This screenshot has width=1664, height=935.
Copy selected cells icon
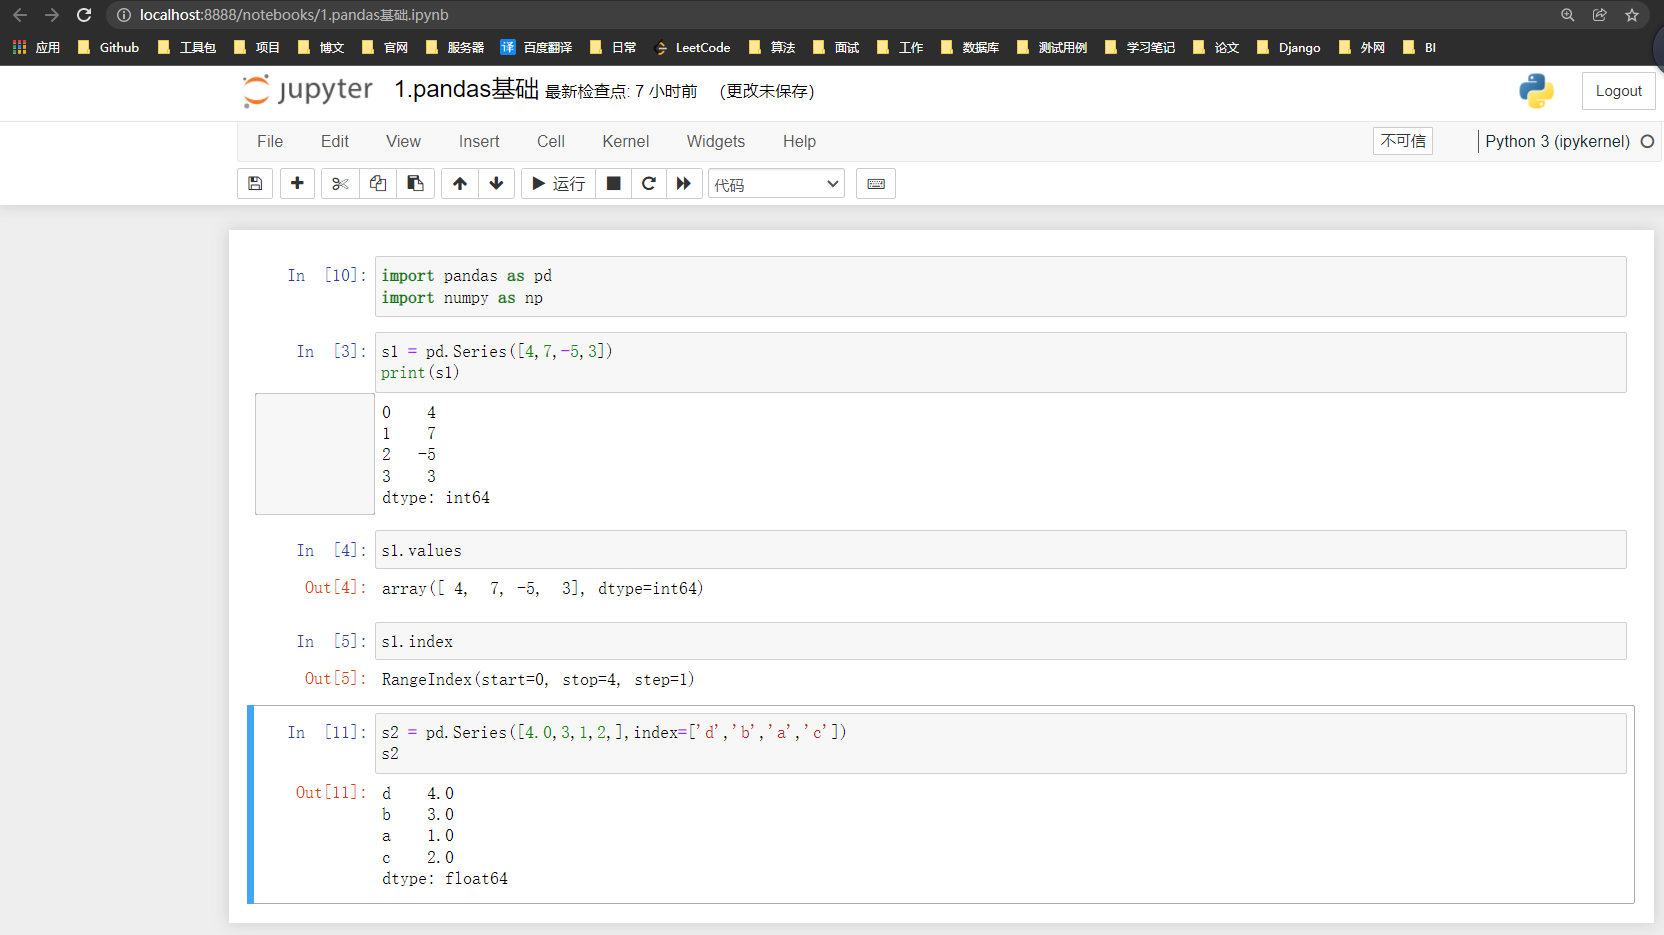[x=378, y=184]
